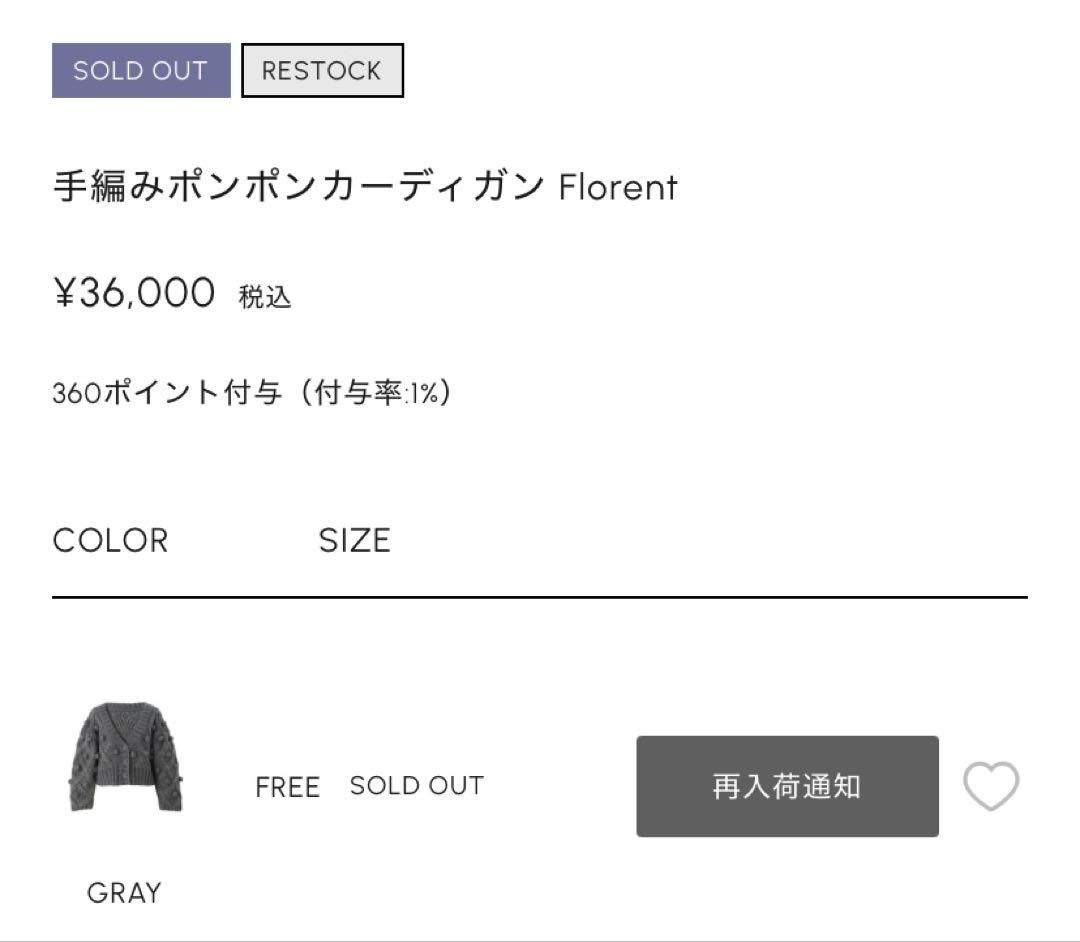The width and height of the screenshot is (1080, 942).
Task: Click the SOLD OUT status next to FREE
Action: [x=416, y=786]
